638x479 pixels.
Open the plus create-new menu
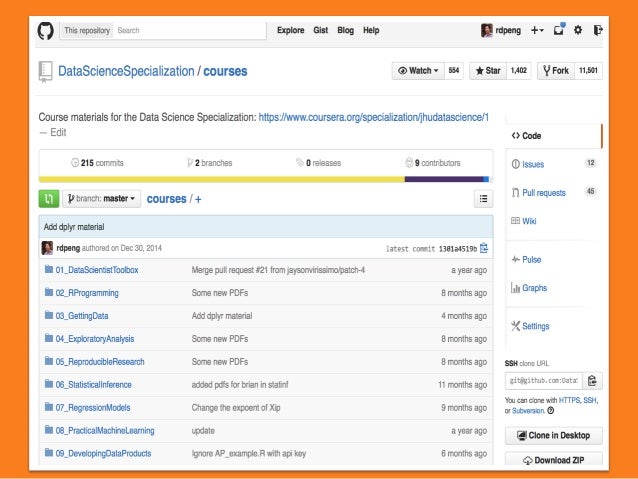(537, 30)
